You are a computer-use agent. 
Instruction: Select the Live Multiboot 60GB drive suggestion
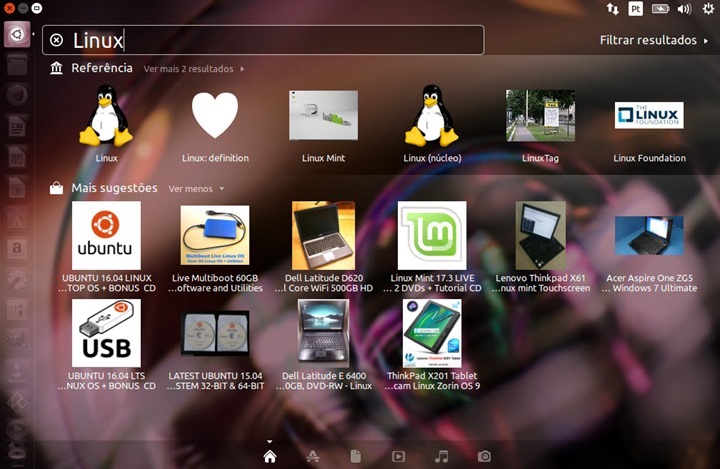pyautogui.click(x=215, y=235)
